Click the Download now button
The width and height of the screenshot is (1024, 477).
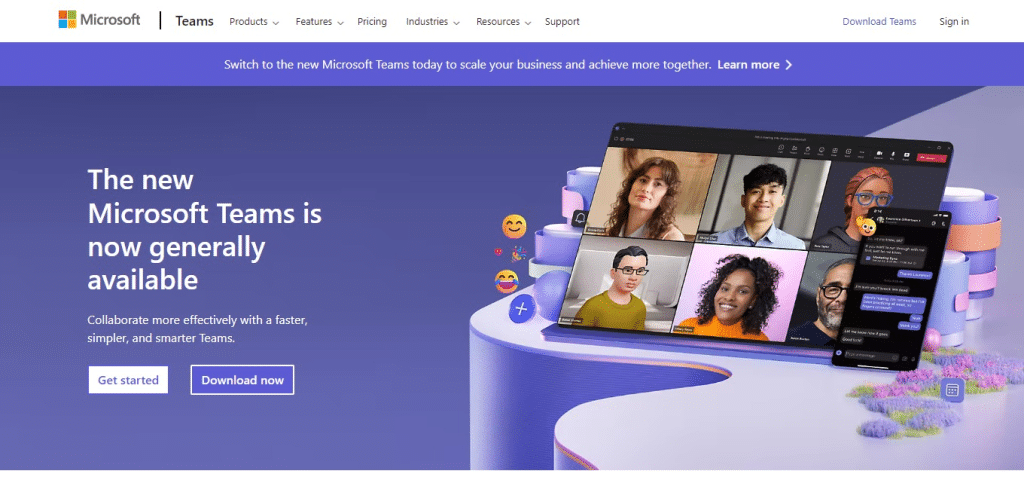242,380
